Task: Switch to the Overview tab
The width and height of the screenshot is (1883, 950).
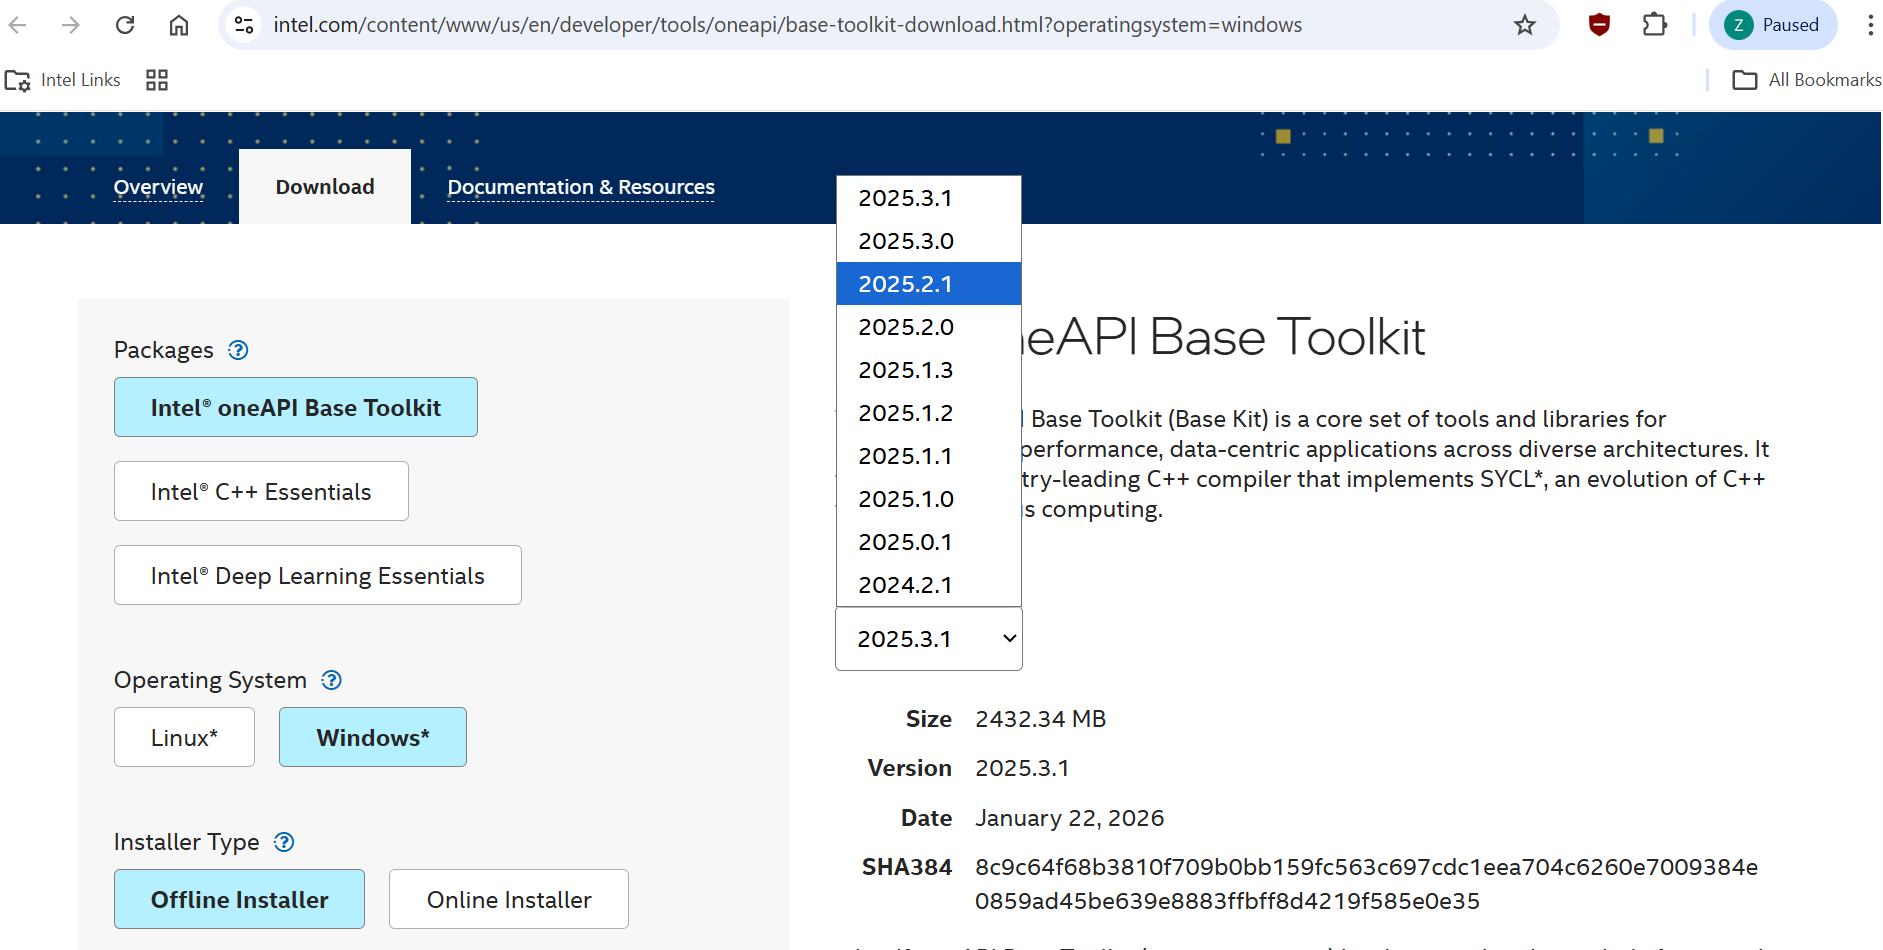Action: tap(158, 187)
